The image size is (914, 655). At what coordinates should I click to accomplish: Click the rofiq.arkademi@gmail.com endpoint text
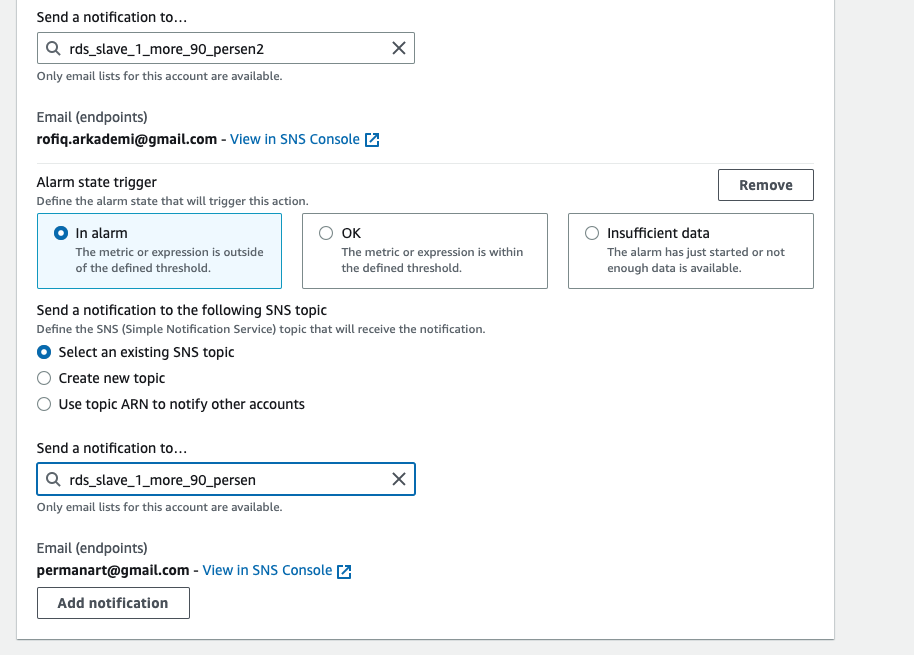[127, 139]
